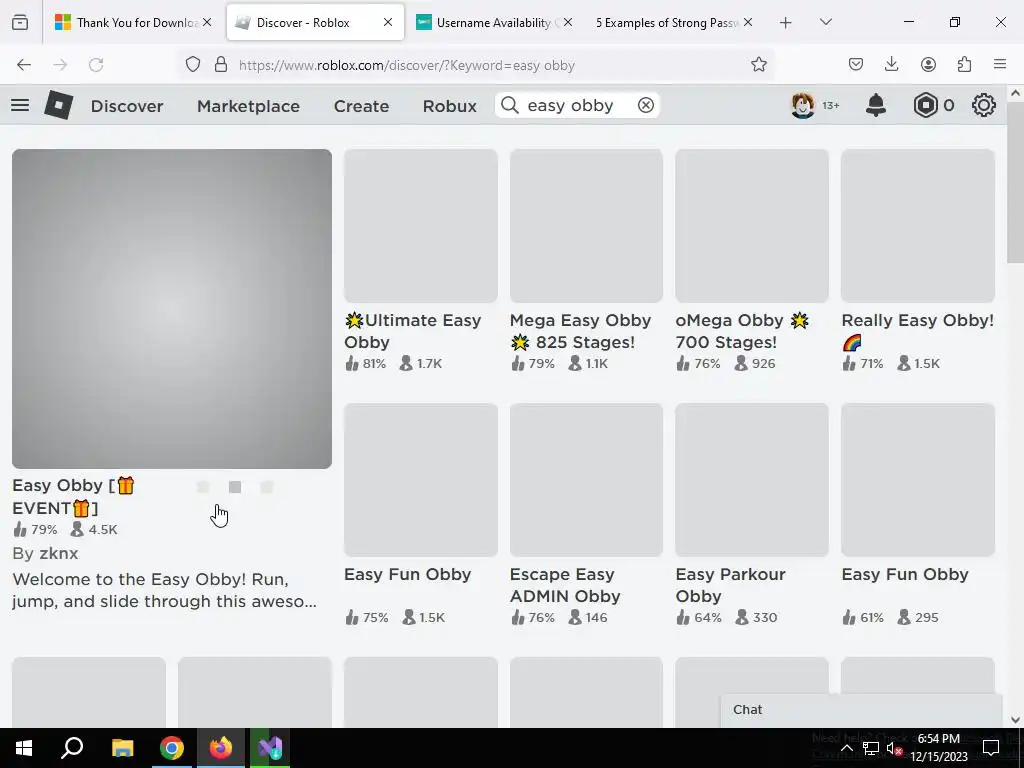Open oMega Obby 700 Stages game

(x=743, y=331)
